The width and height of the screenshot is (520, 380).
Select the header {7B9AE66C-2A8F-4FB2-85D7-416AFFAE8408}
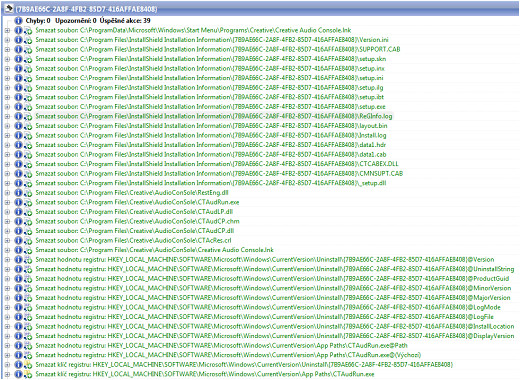point(86,9)
